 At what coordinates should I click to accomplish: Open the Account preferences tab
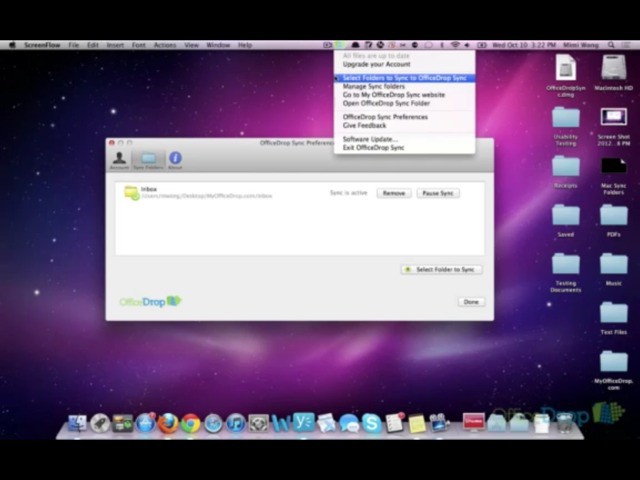119,160
